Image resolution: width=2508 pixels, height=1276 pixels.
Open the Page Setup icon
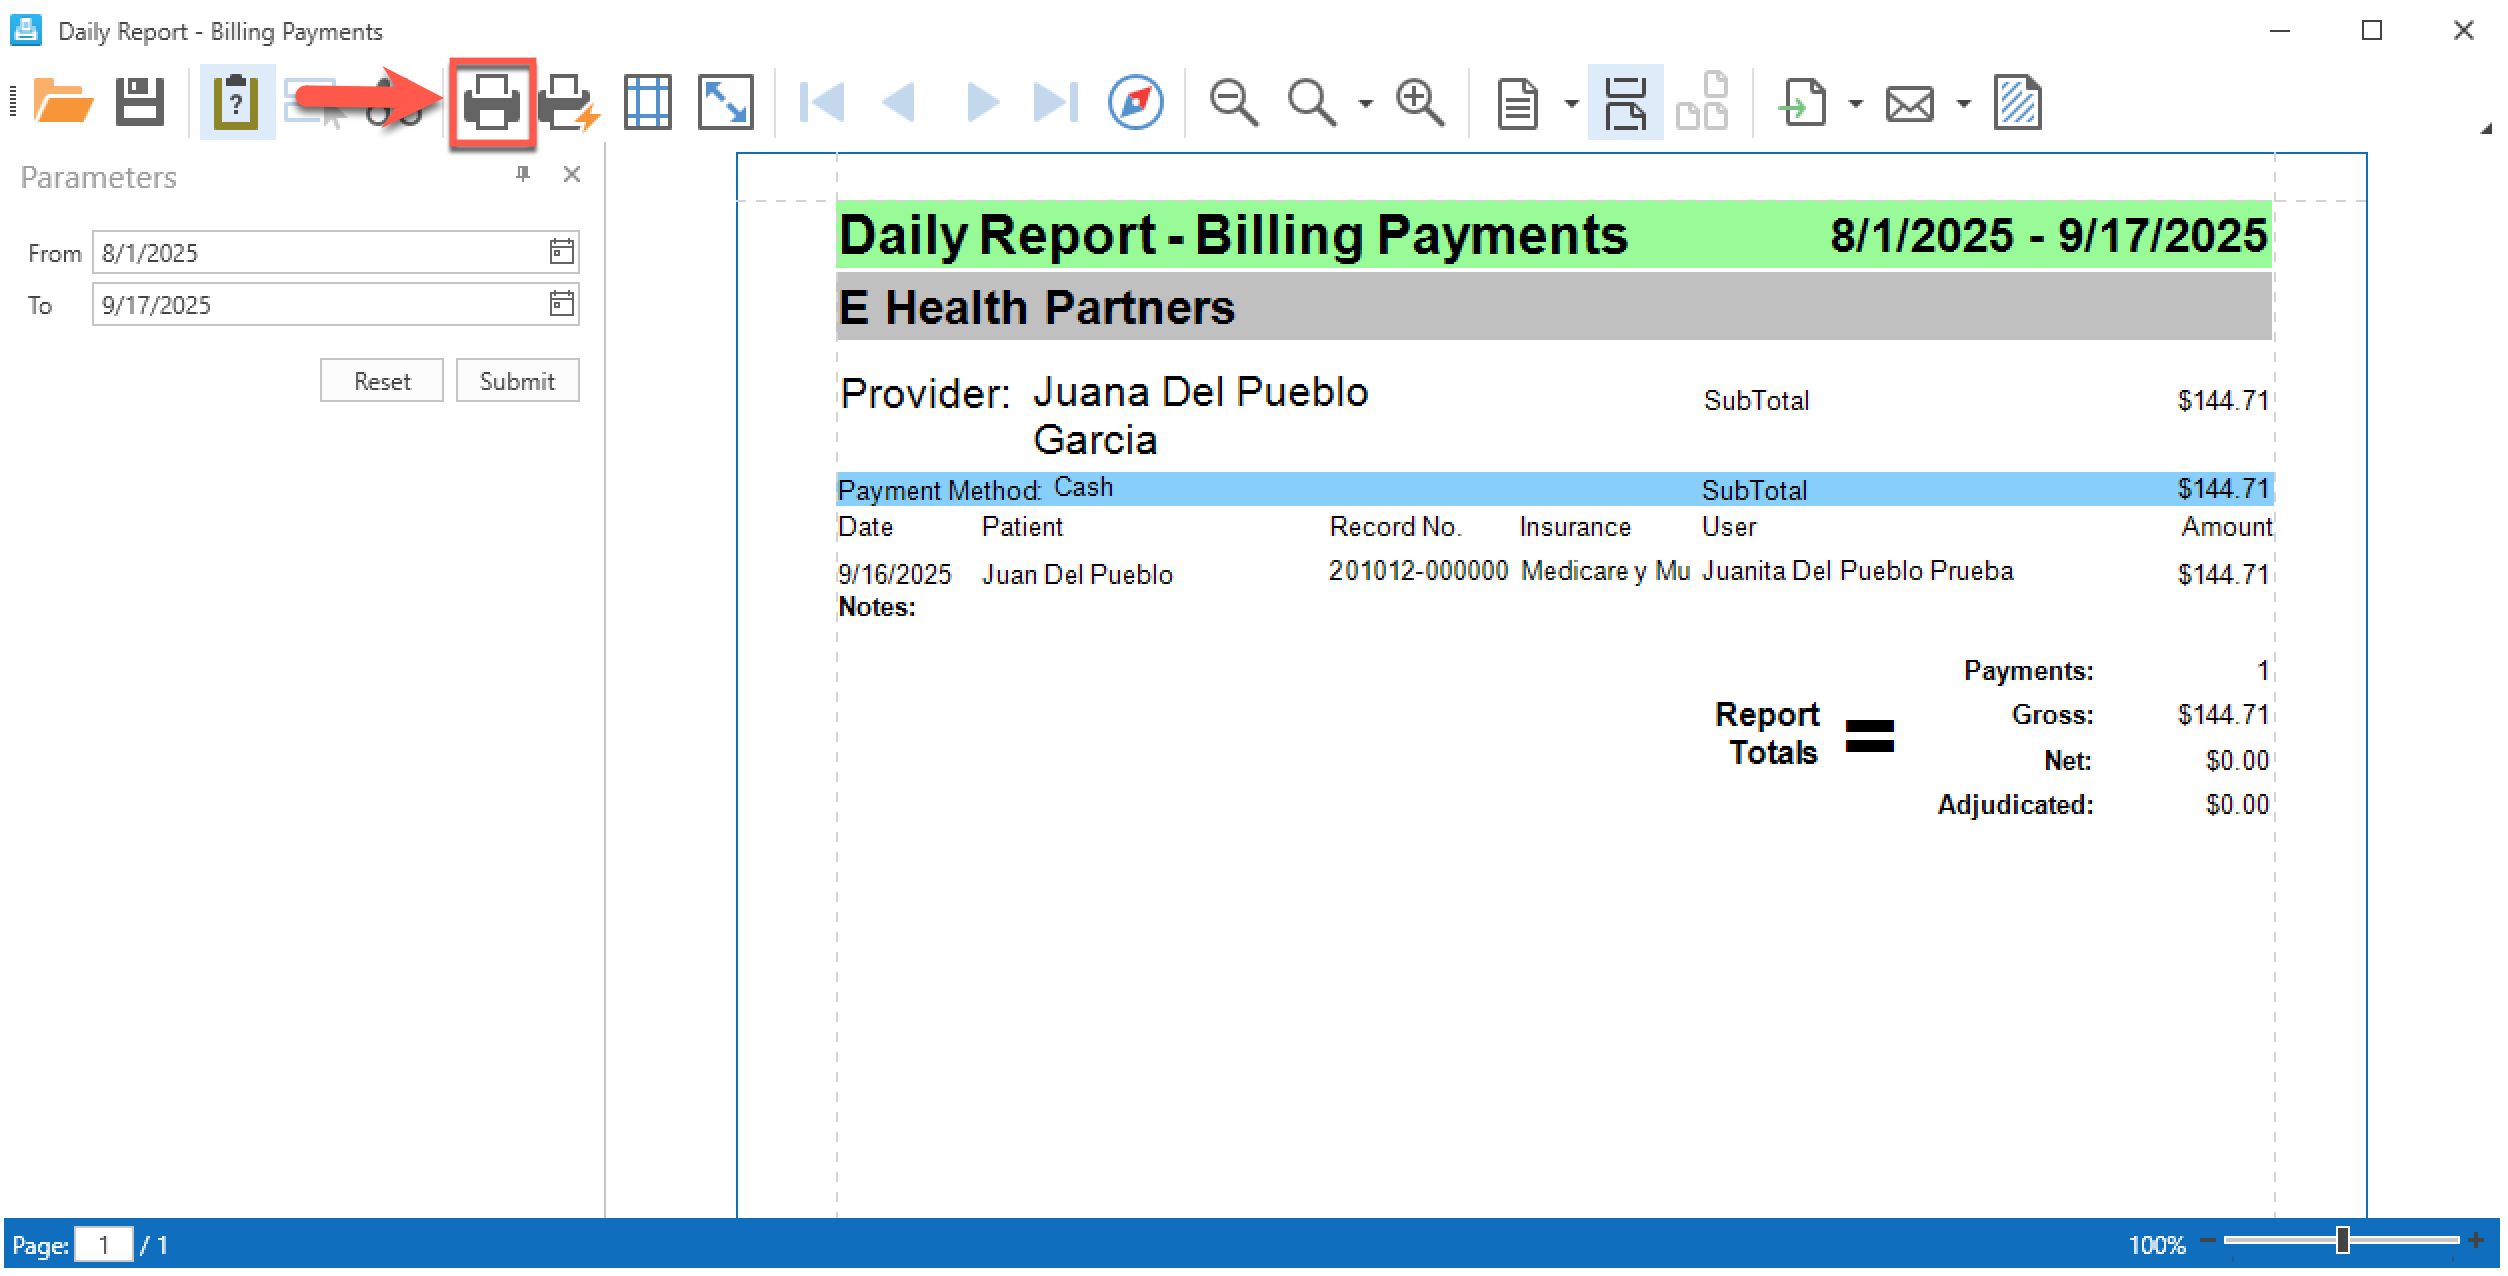pos(647,103)
